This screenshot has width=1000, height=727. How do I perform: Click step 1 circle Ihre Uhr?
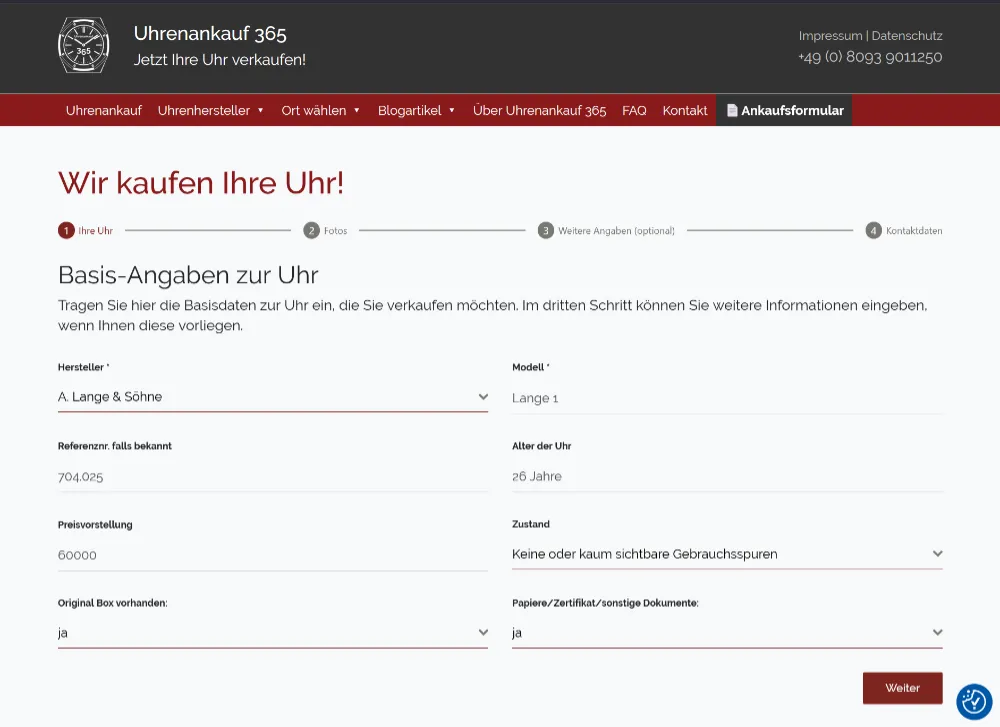pos(66,231)
